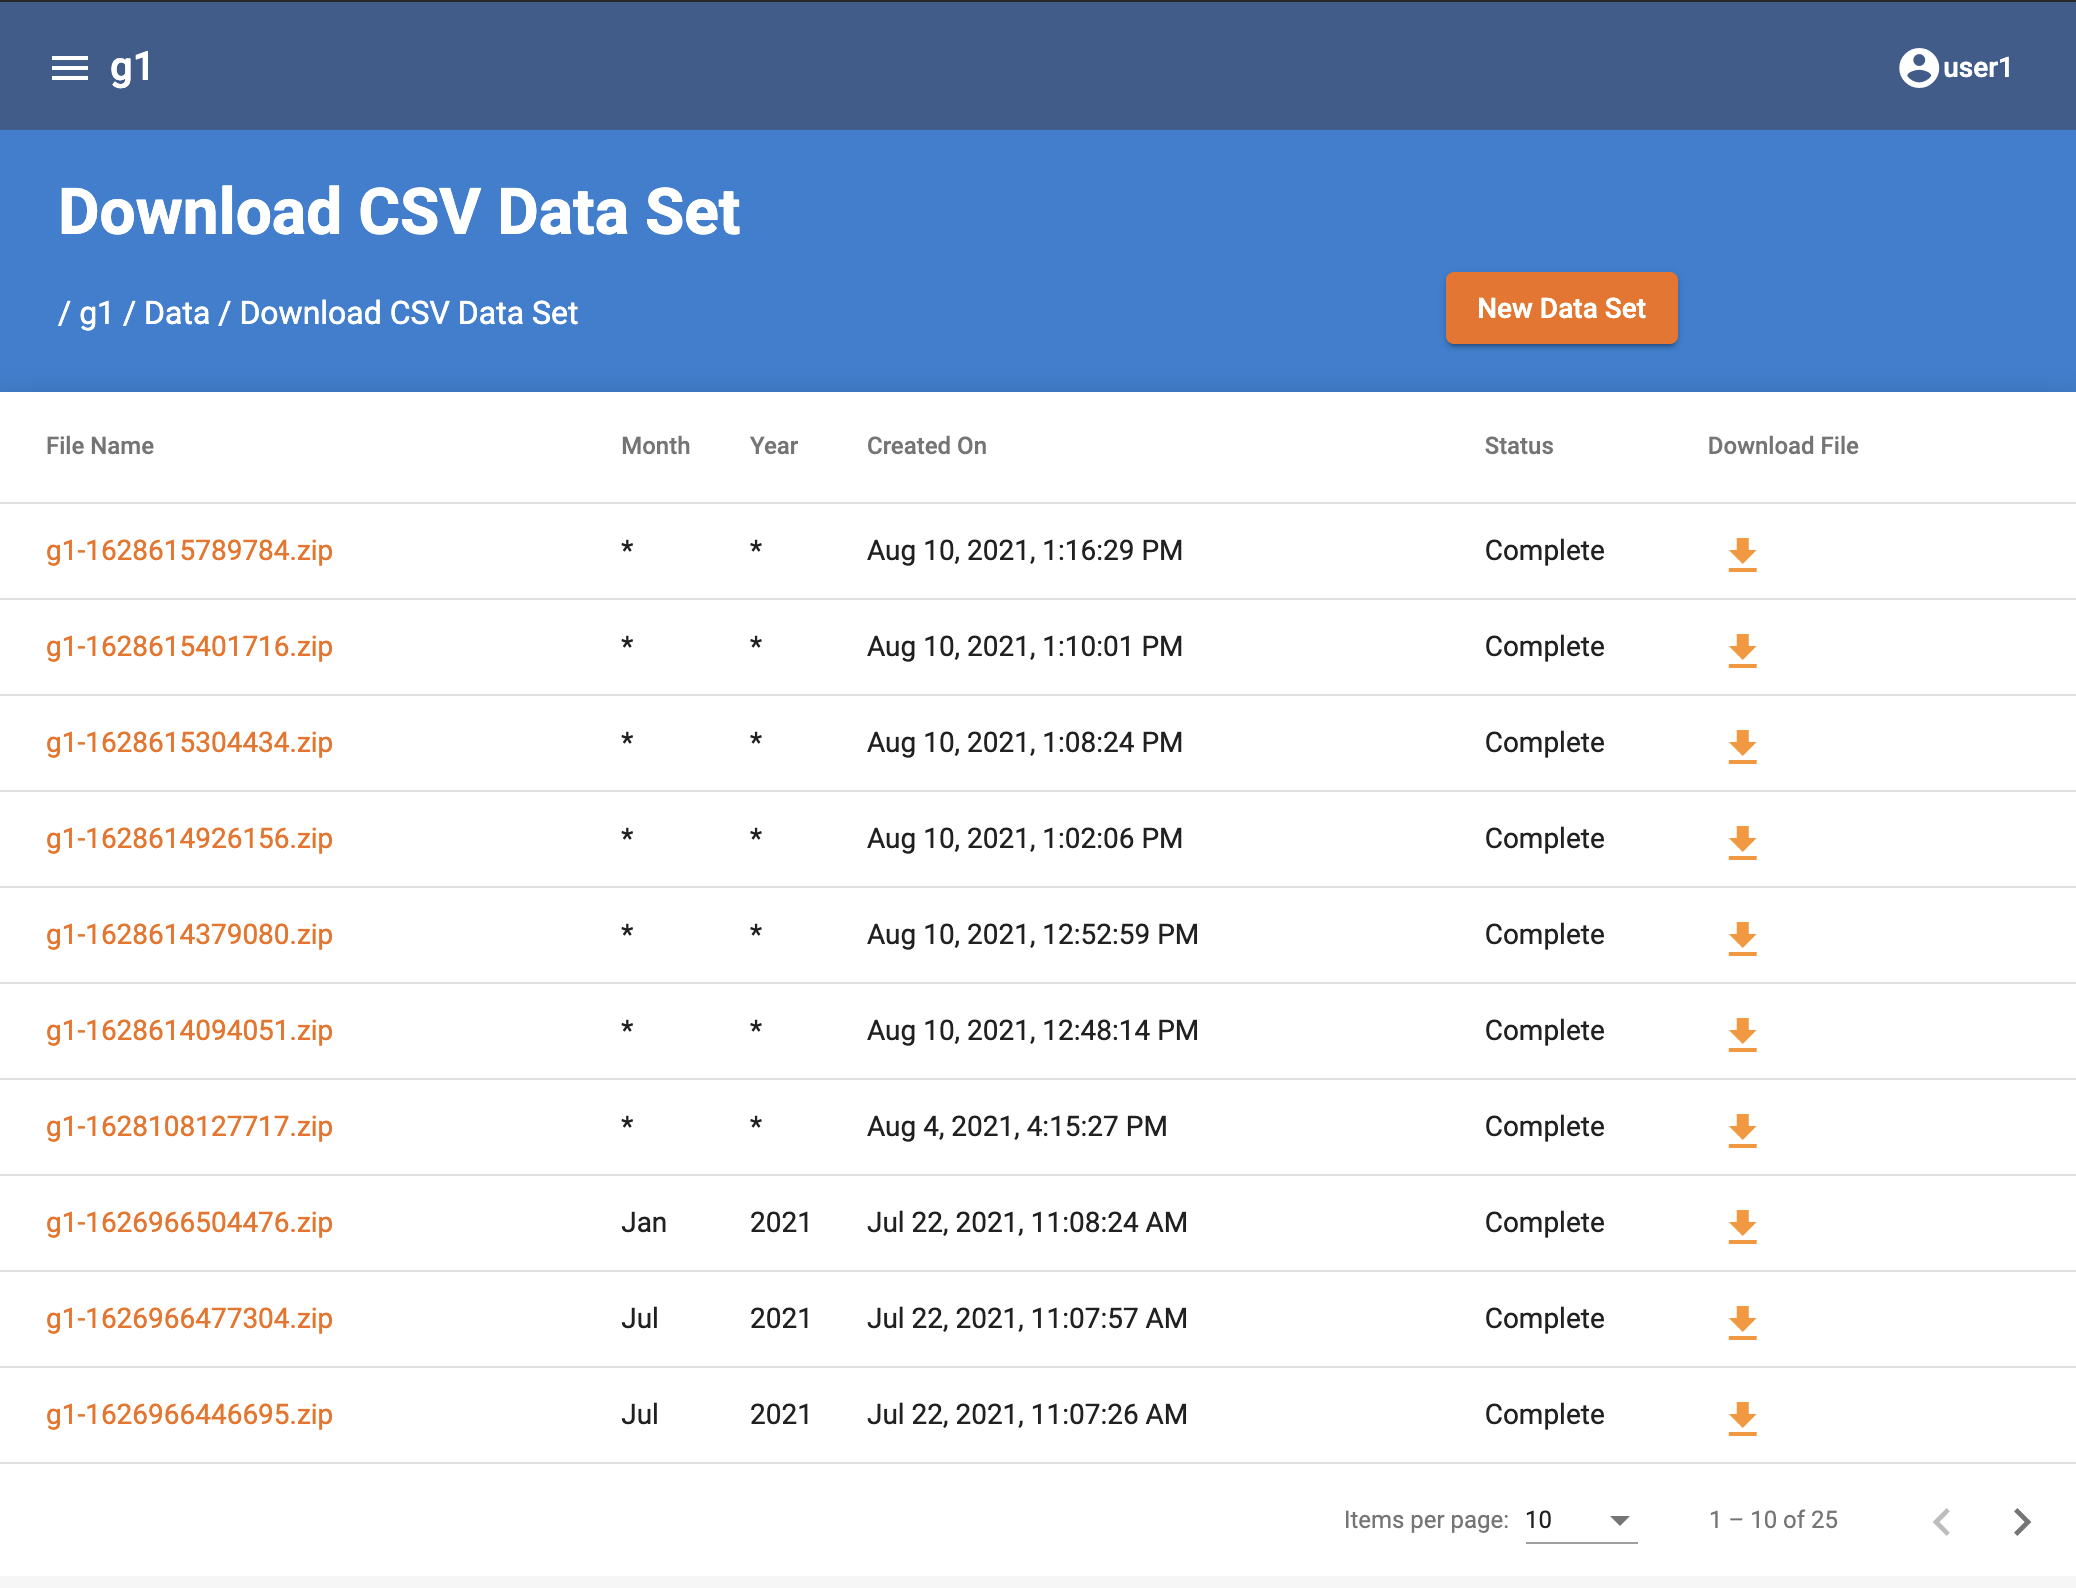The height and width of the screenshot is (1588, 2076).
Task: Click the g1 logo in the top bar
Action: pyautogui.click(x=132, y=67)
